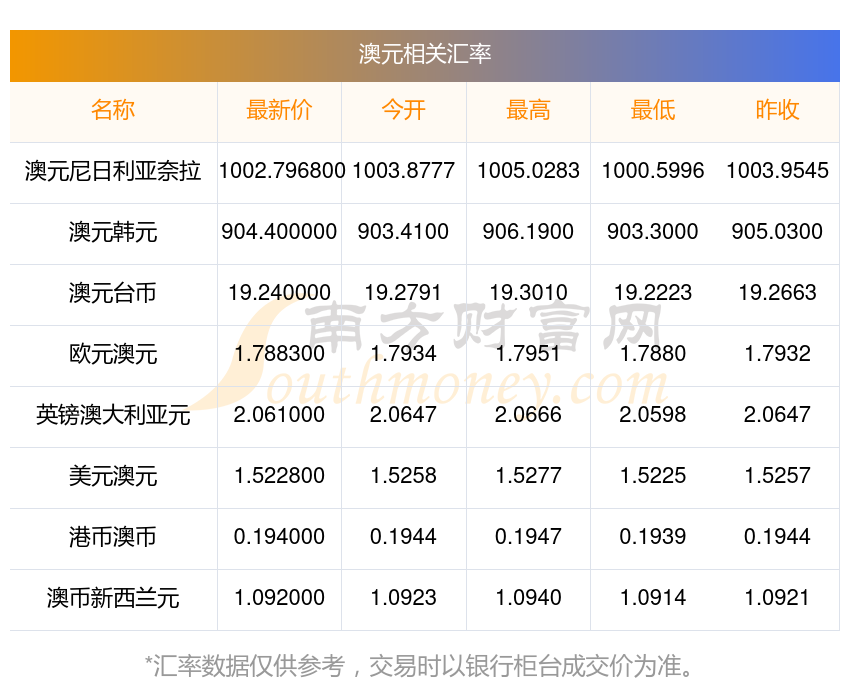Click the high value 2.0666

point(528,415)
